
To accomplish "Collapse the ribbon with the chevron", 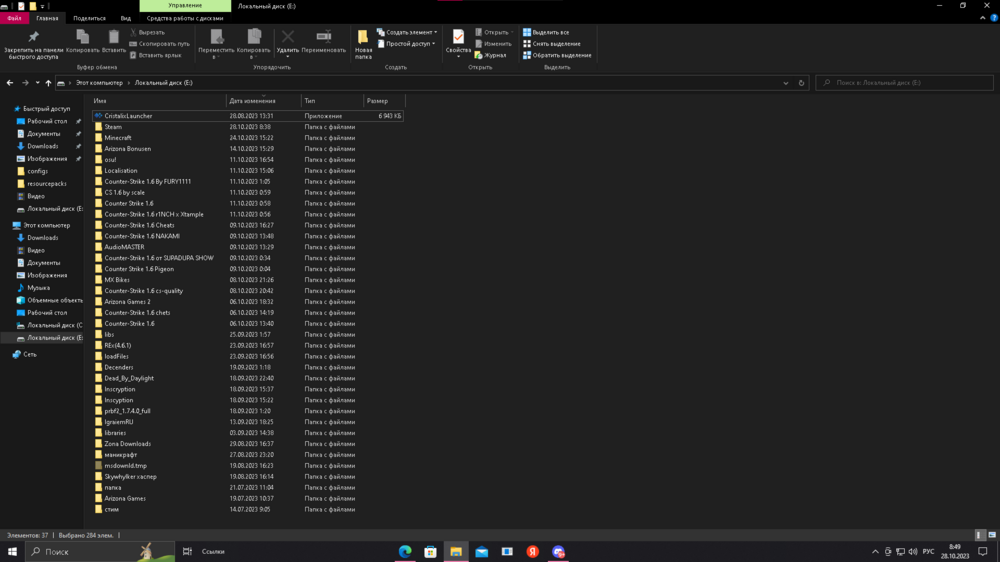I will 982,18.
